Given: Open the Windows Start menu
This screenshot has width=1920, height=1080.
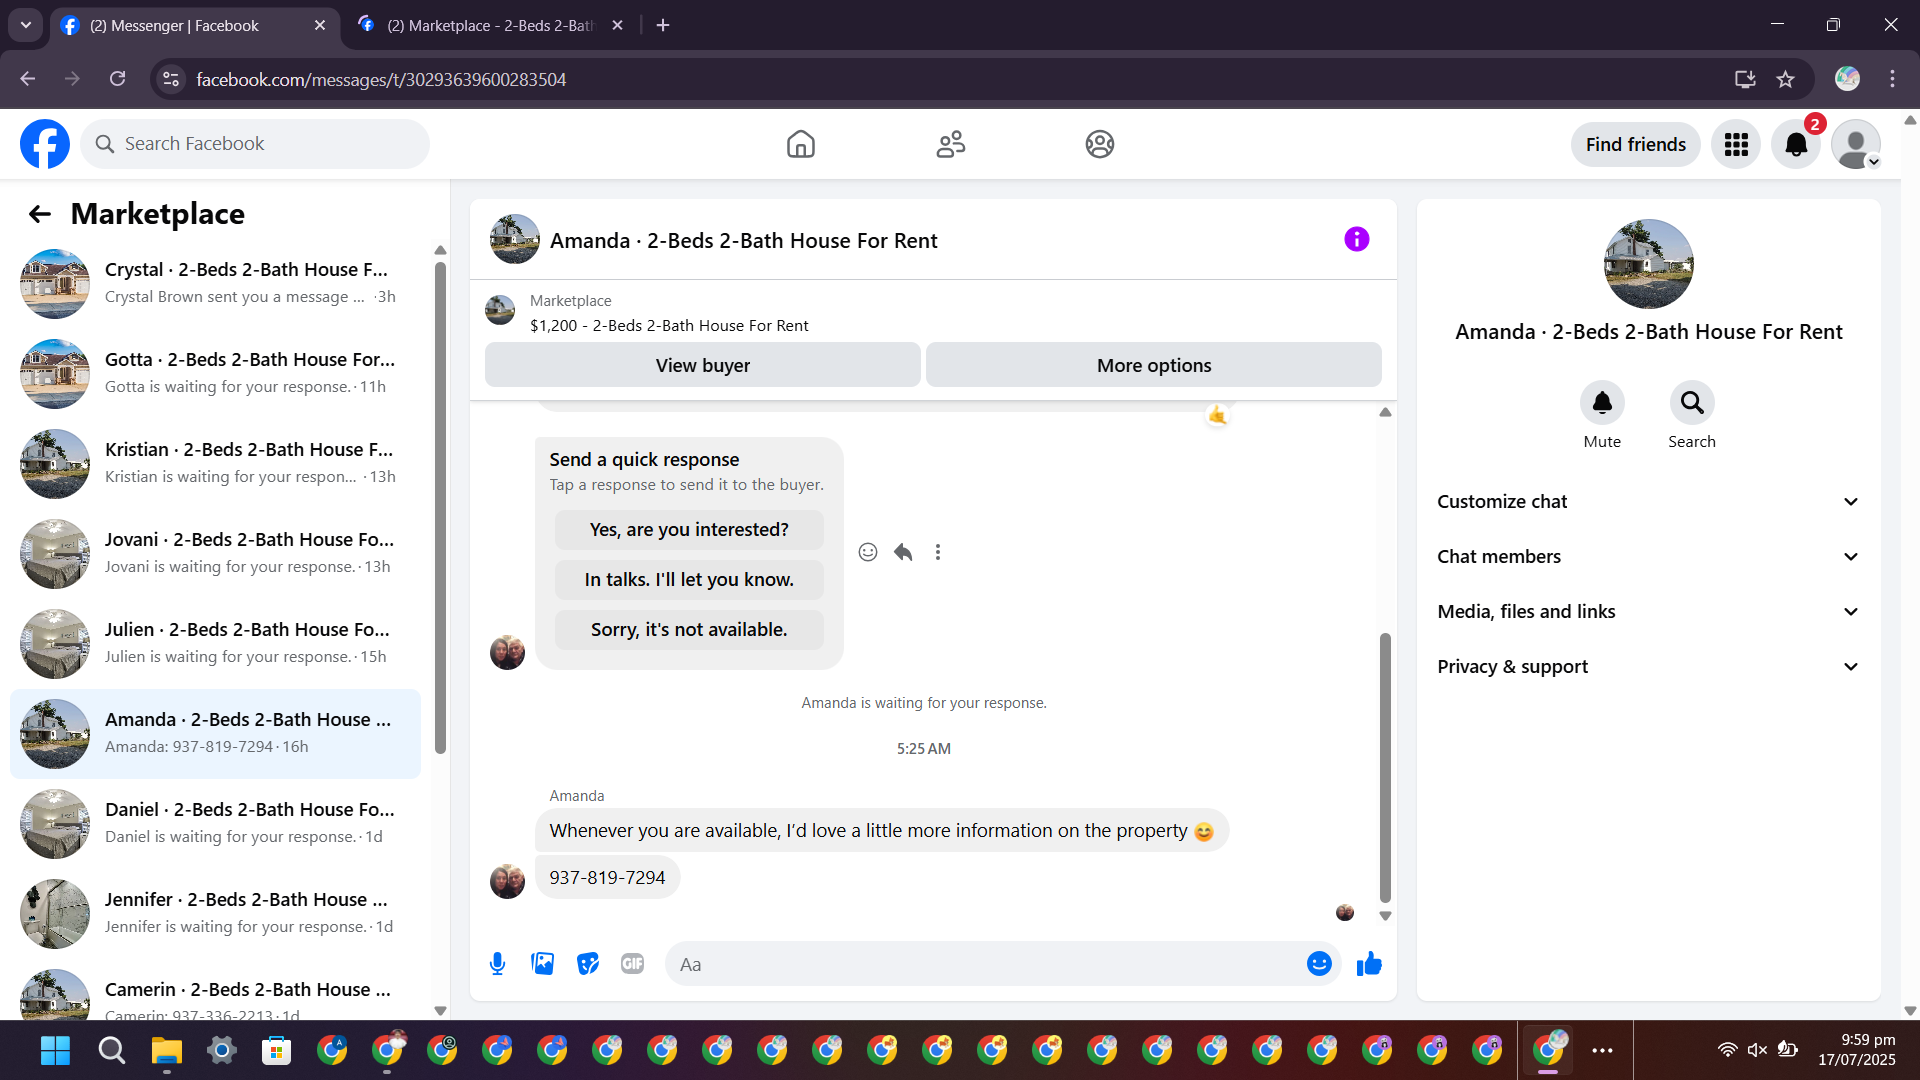Looking at the screenshot, I should coord(55,1050).
